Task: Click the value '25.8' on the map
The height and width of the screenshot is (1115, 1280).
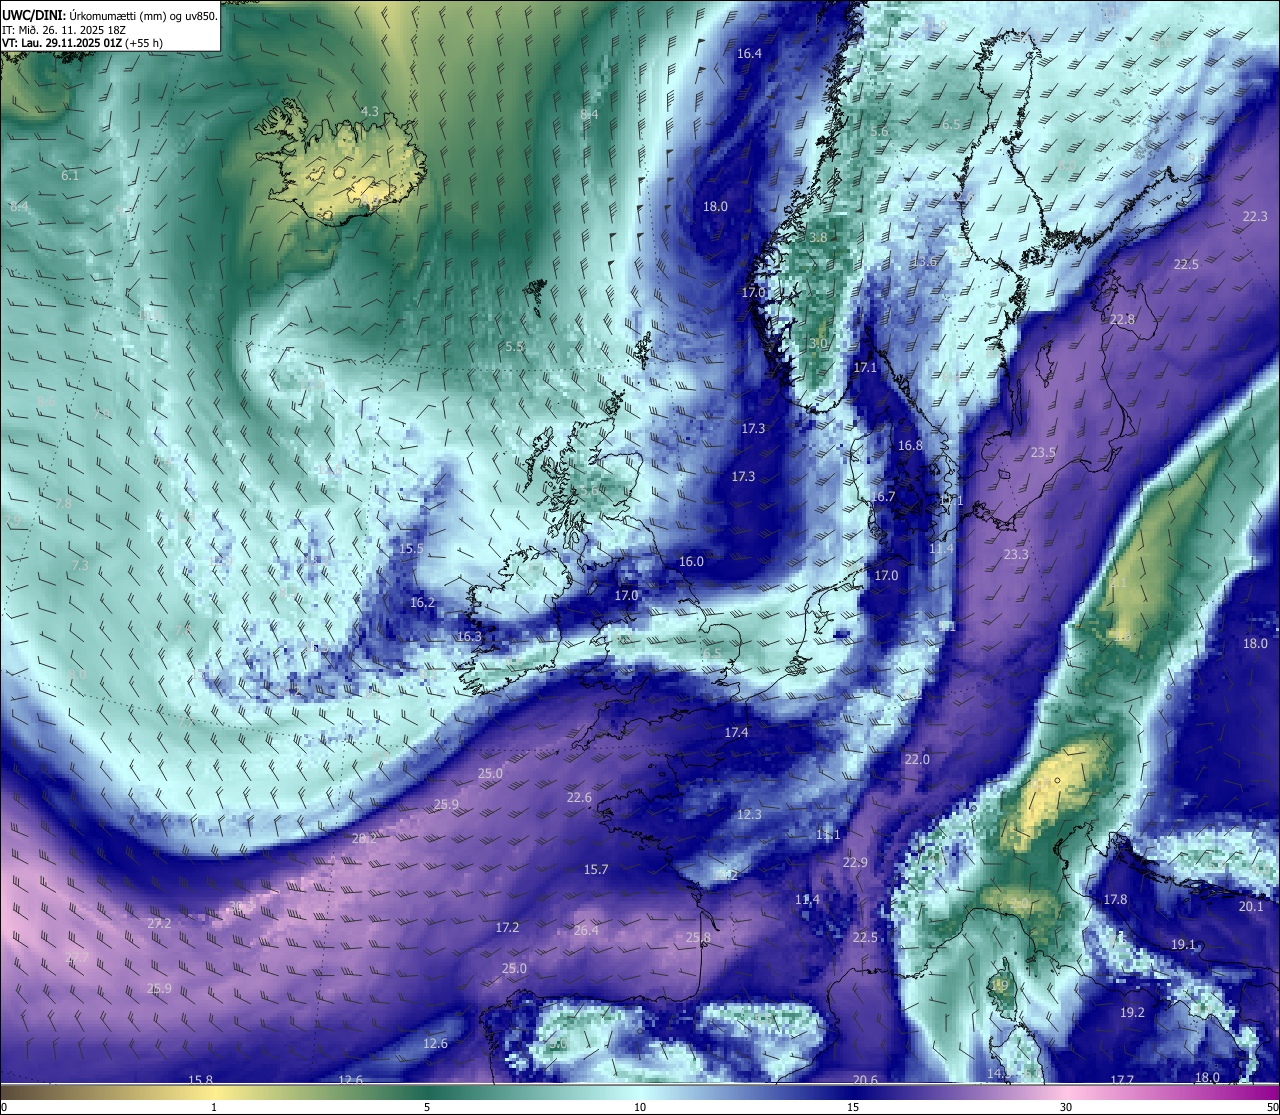Action: 698,938
